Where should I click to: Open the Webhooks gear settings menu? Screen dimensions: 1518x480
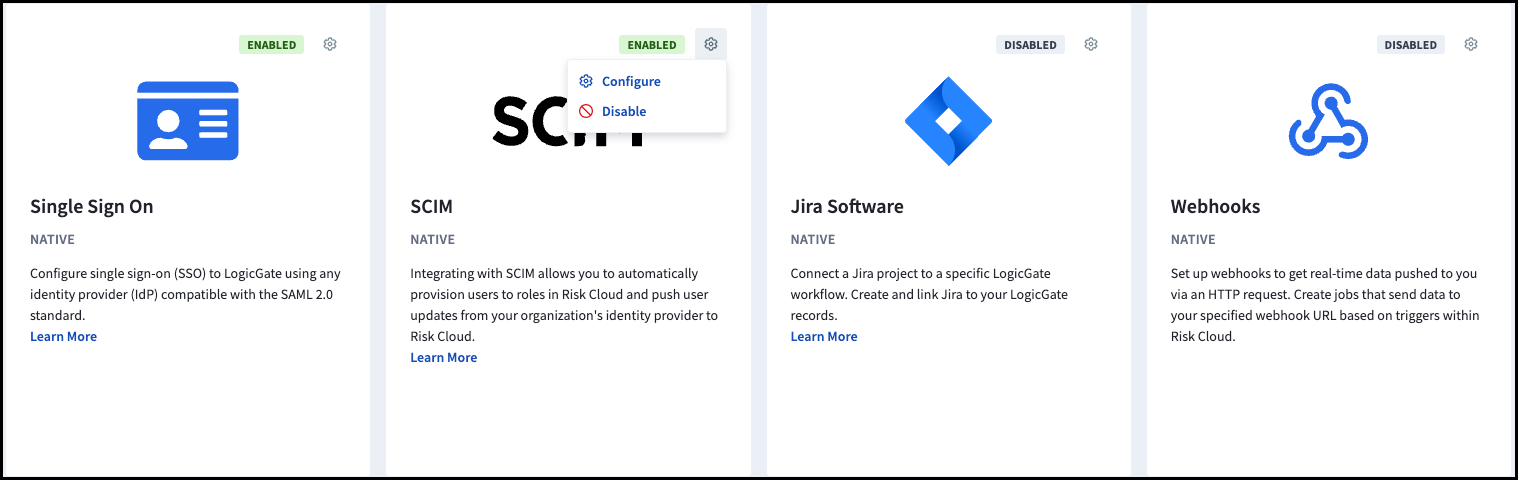pos(1471,44)
